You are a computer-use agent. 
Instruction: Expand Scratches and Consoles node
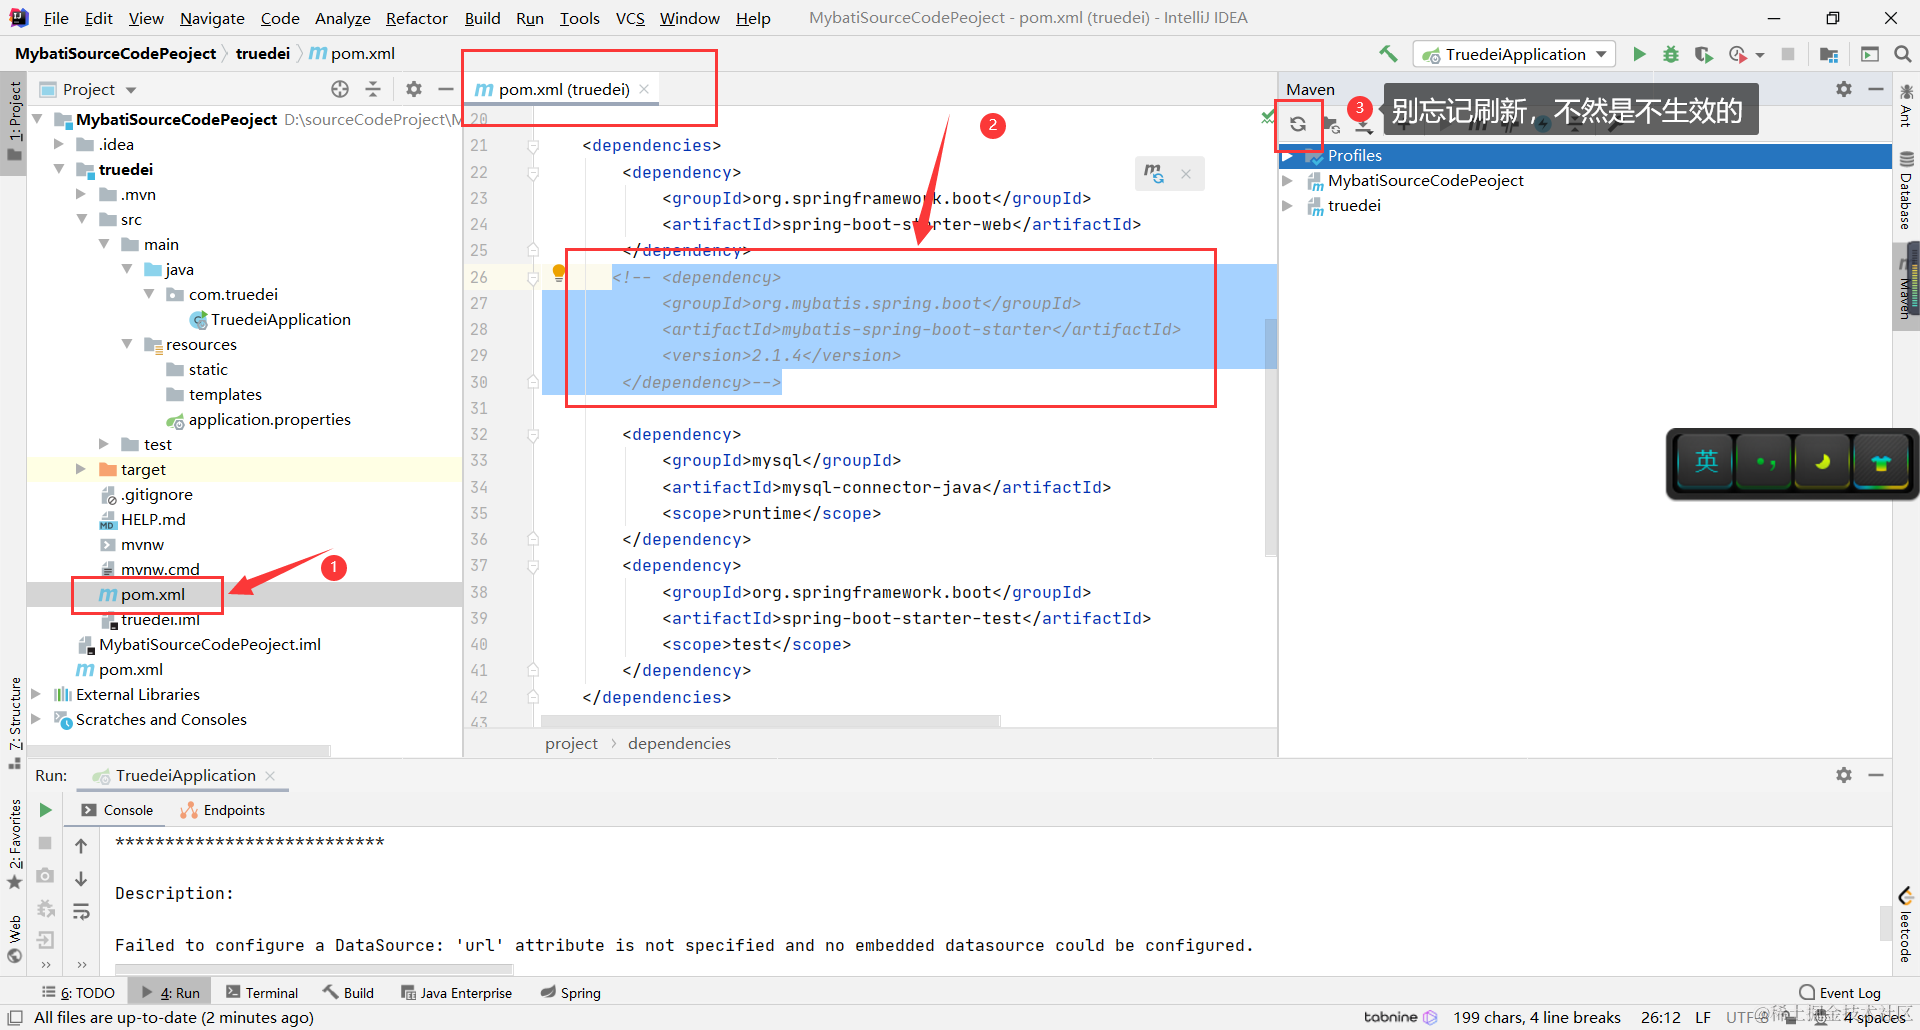(x=36, y=719)
